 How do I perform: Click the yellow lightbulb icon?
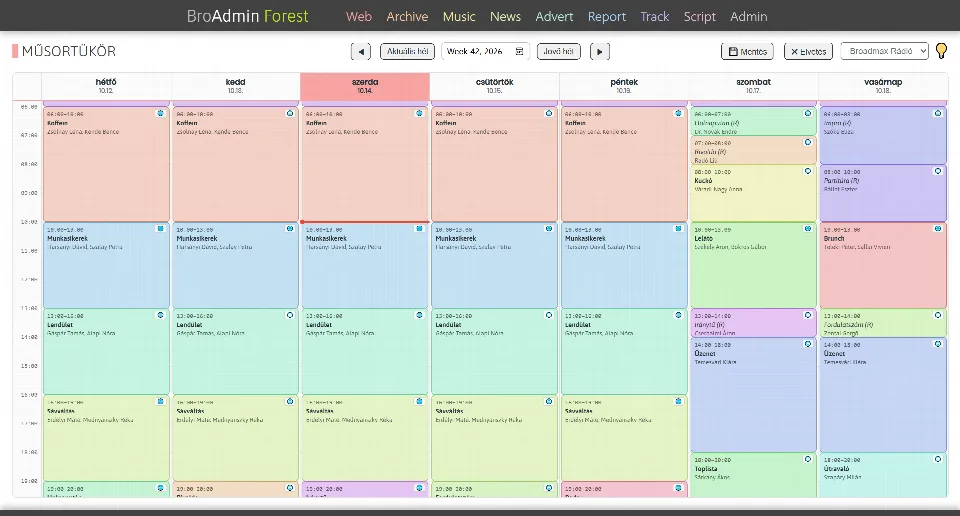pyautogui.click(x=942, y=51)
